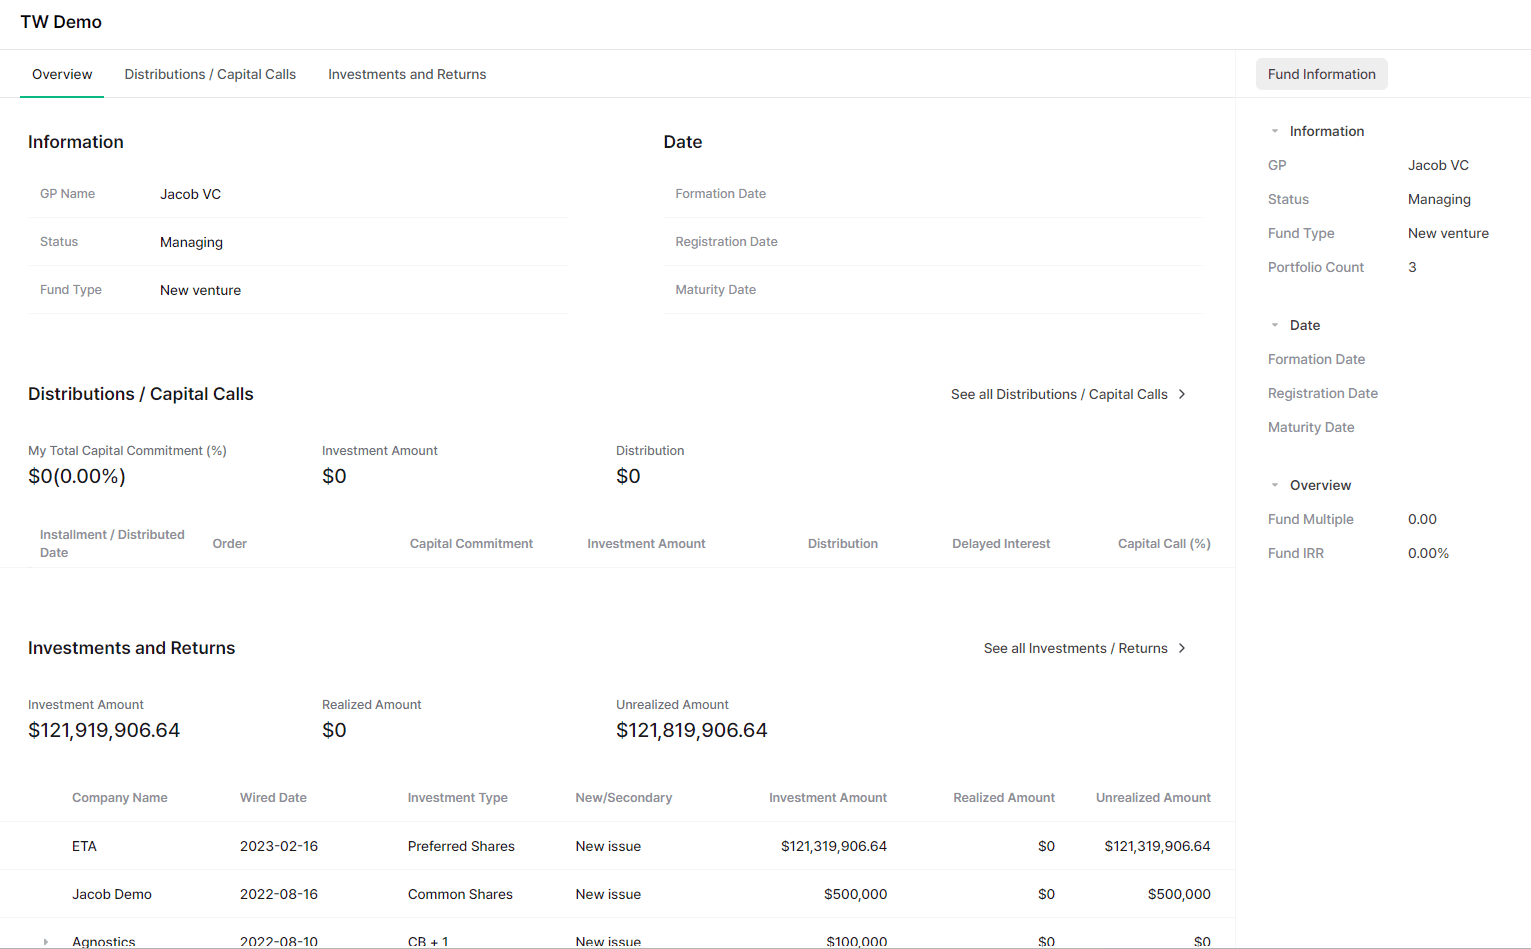
Task: Click the Capital Call (%) column header
Action: [x=1164, y=544]
